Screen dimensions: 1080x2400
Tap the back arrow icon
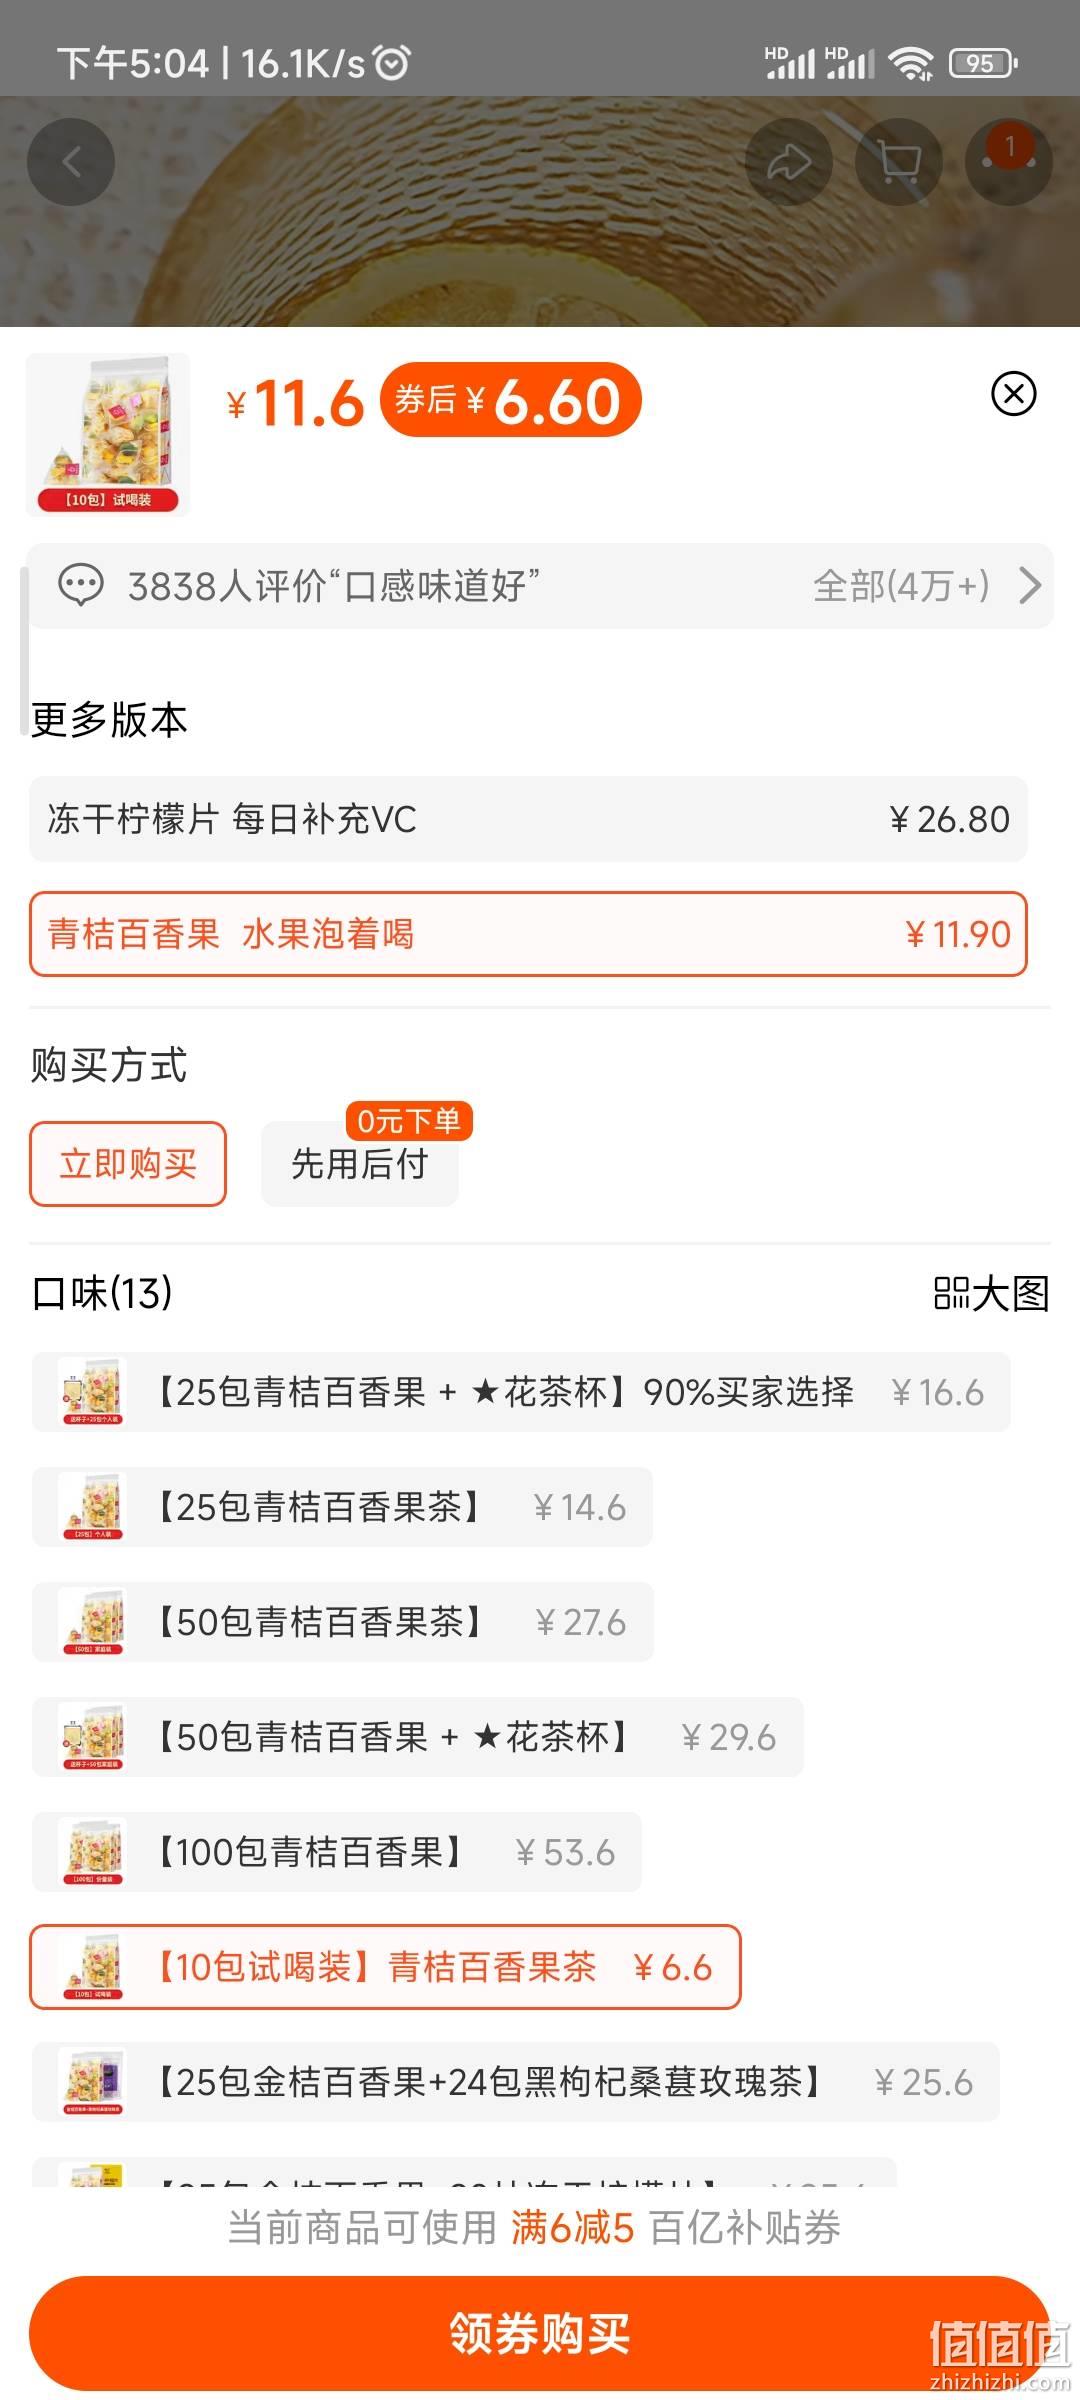click(71, 162)
